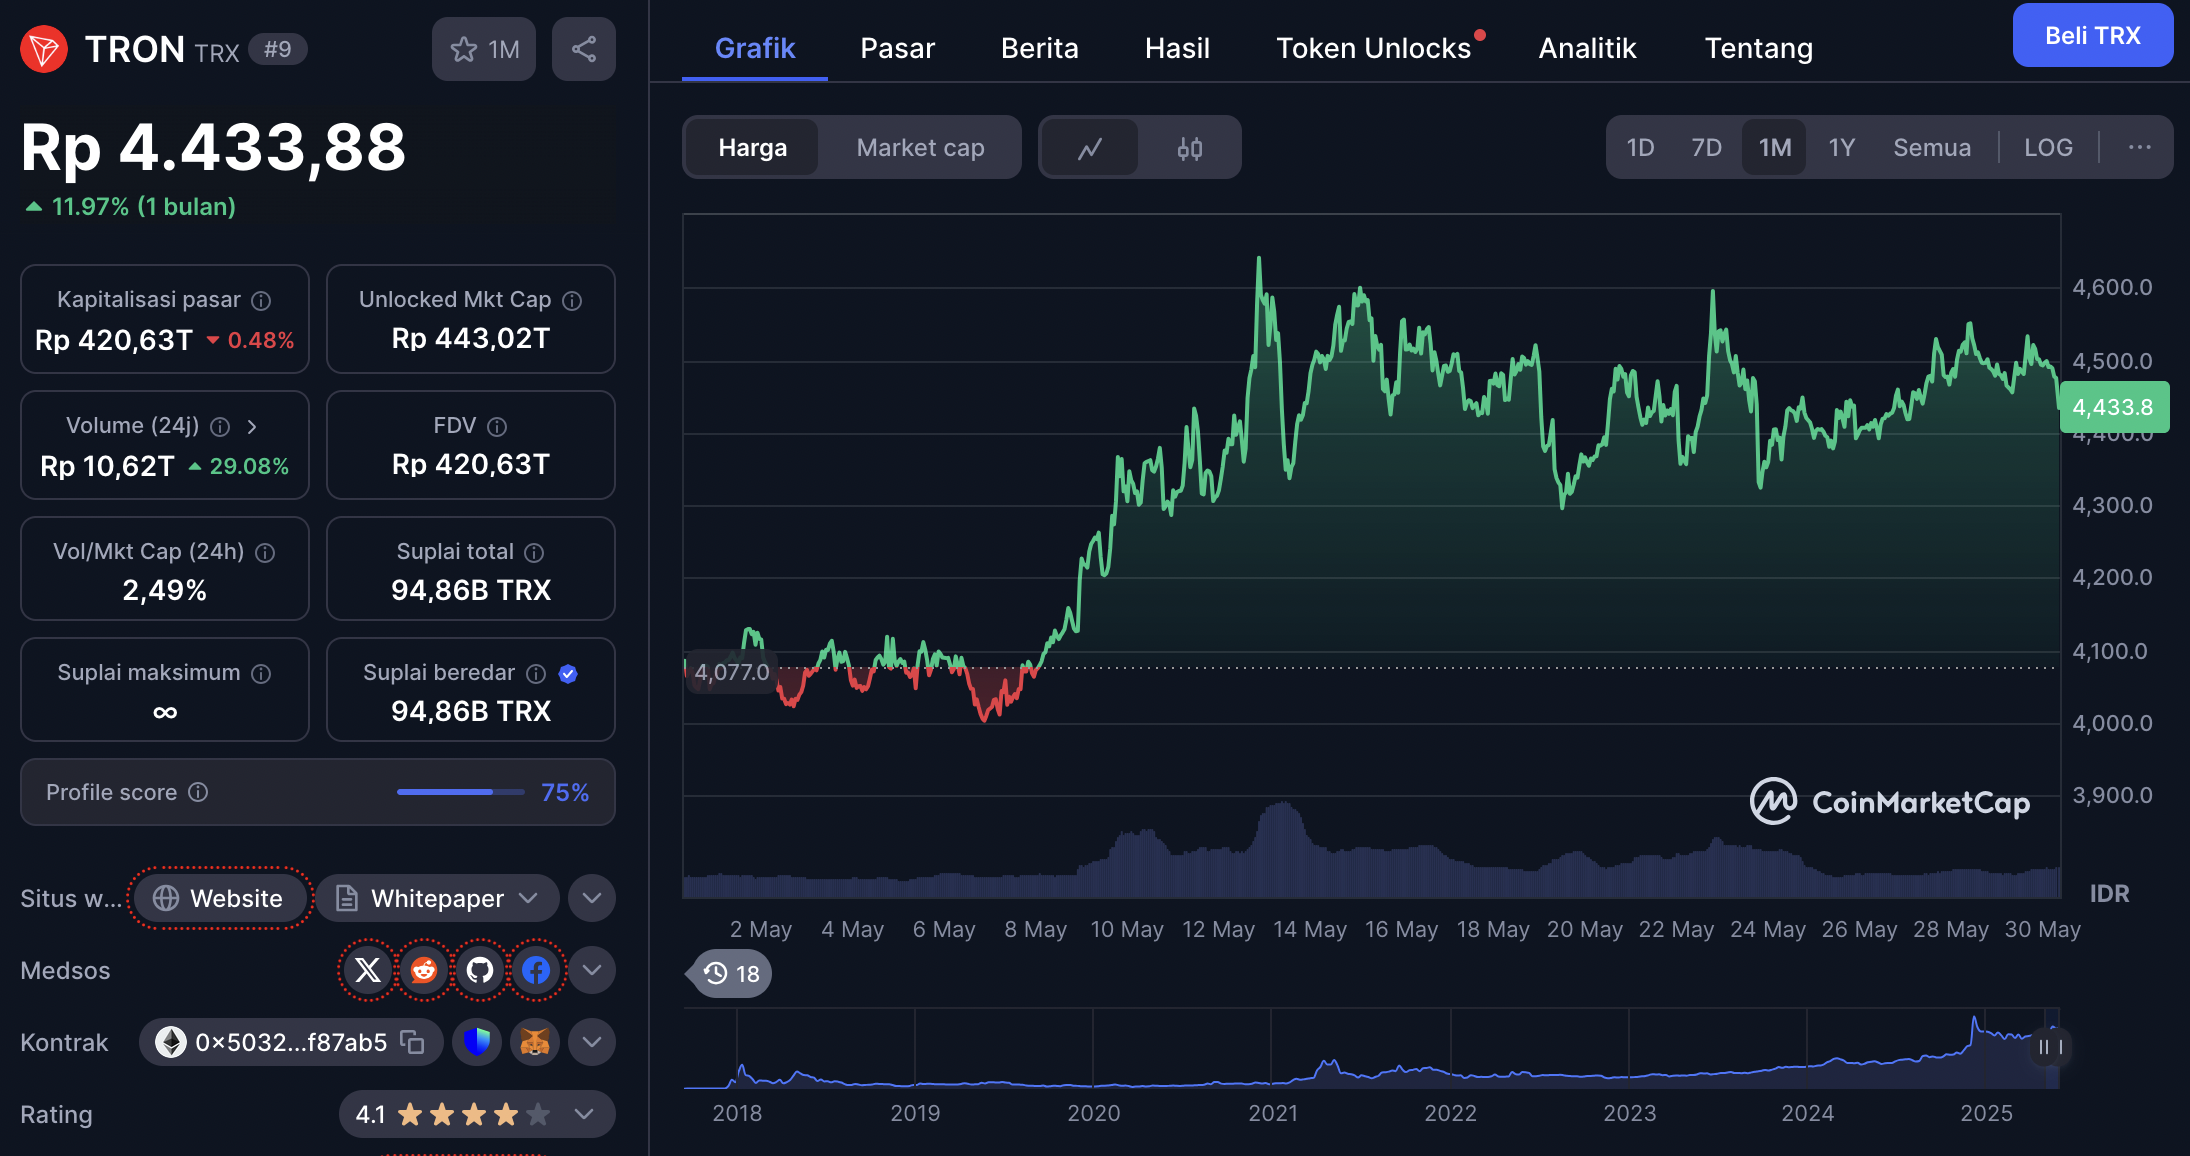This screenshot has width=2190, height=1156.
Task: Click the Suplai total info icon
Action: [535, 553]
